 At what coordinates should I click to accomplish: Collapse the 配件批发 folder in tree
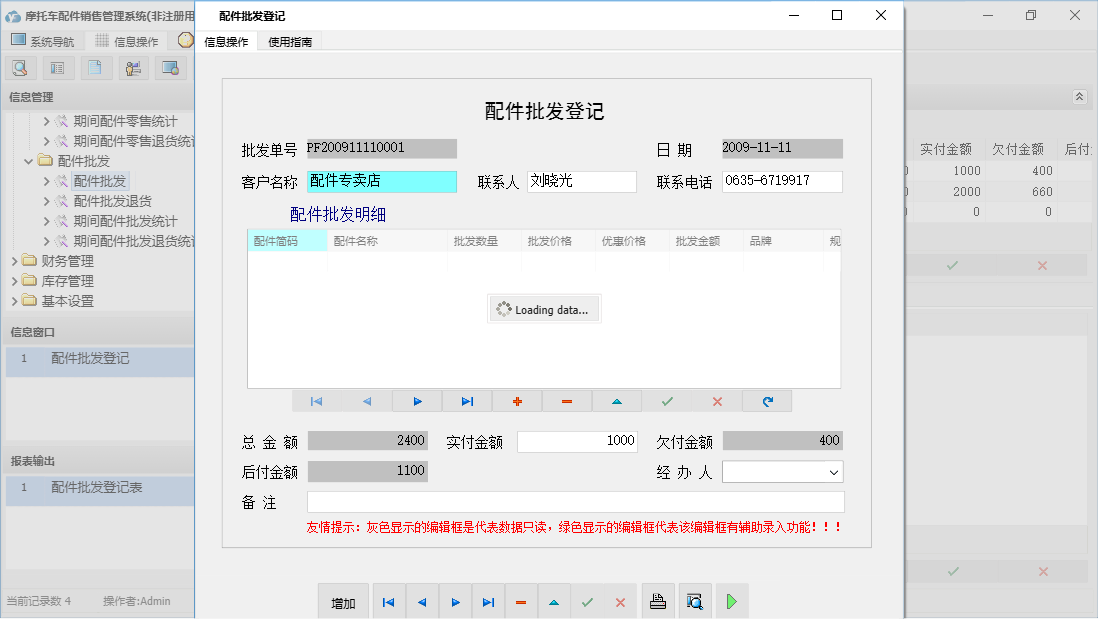tap(28, 160)
